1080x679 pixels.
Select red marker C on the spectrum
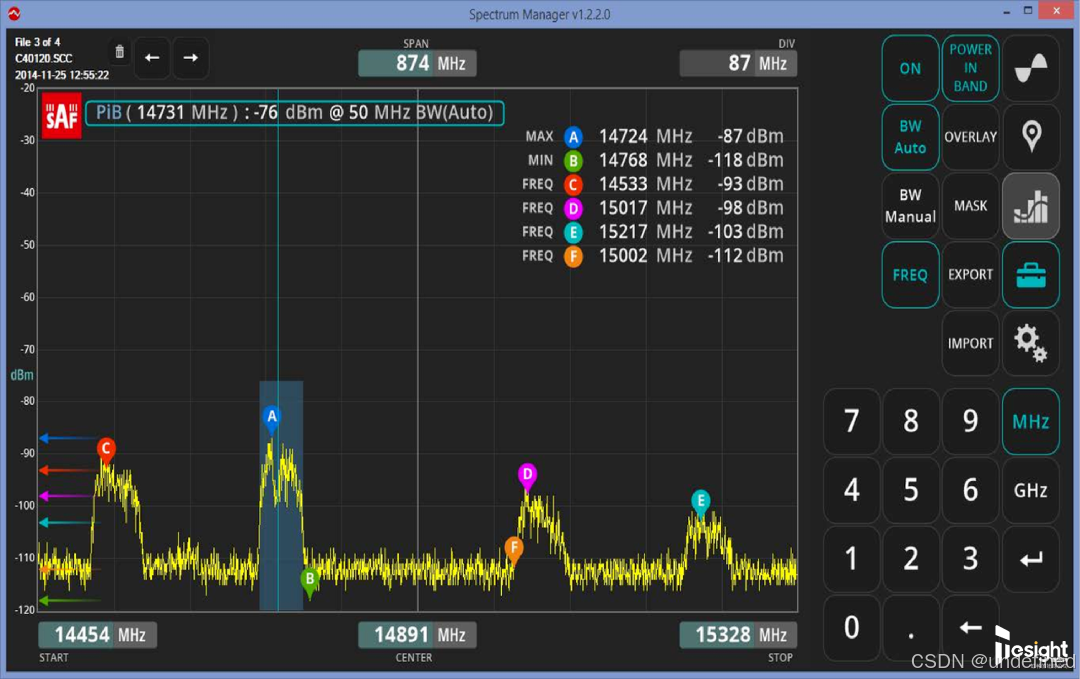tap(106, 450)
